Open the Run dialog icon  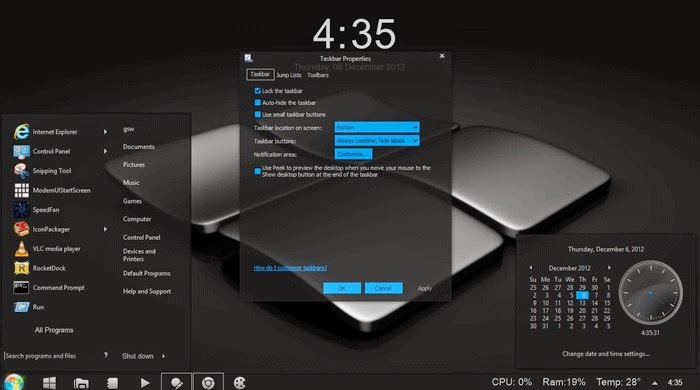pyautogui.click(x=21, y=307)
